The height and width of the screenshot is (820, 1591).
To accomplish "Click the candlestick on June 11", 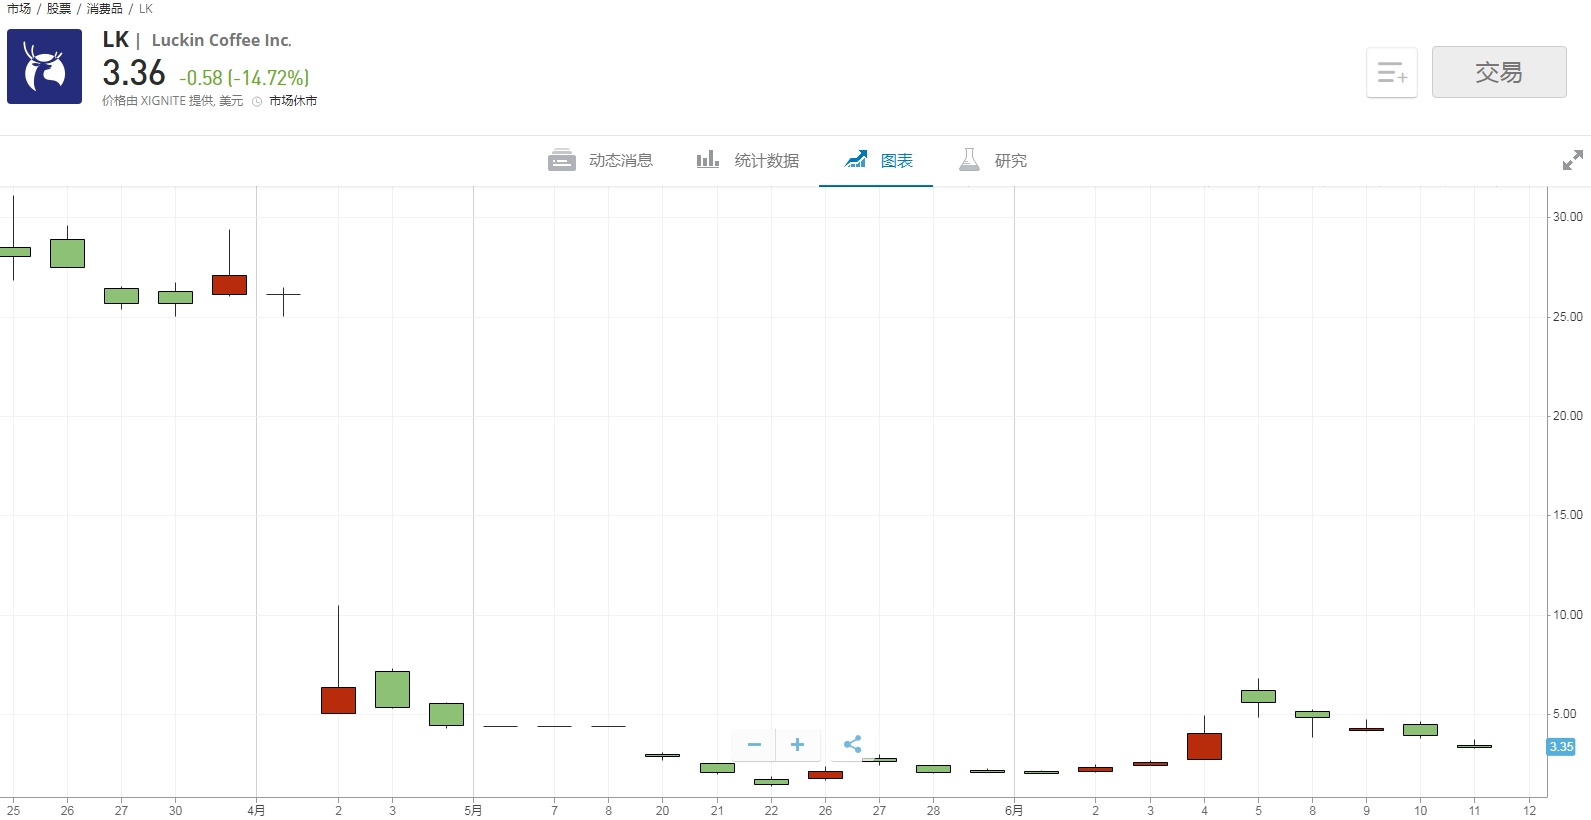I will click(x=1474, y=746).
